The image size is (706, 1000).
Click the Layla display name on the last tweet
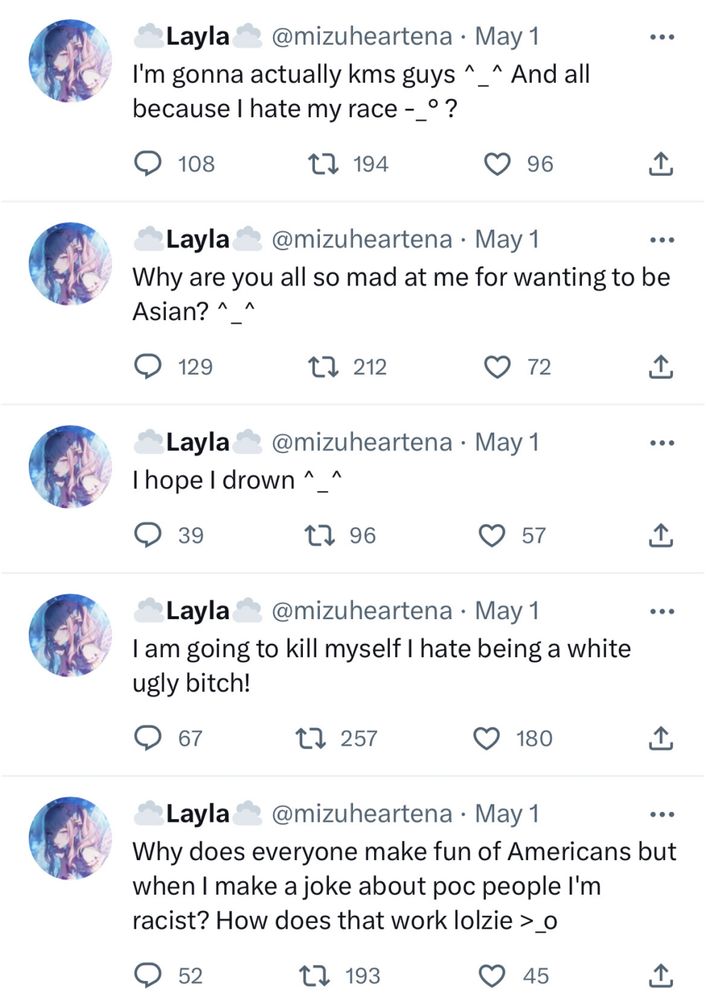(x=197, y=814)
